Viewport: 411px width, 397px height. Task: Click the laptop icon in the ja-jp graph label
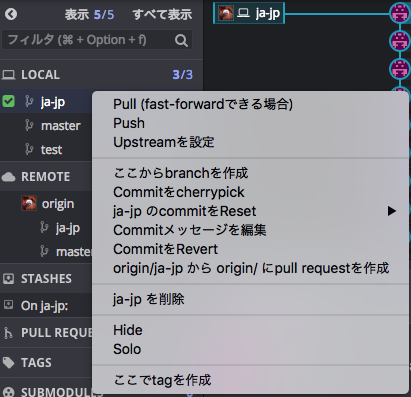click(243, 13)
